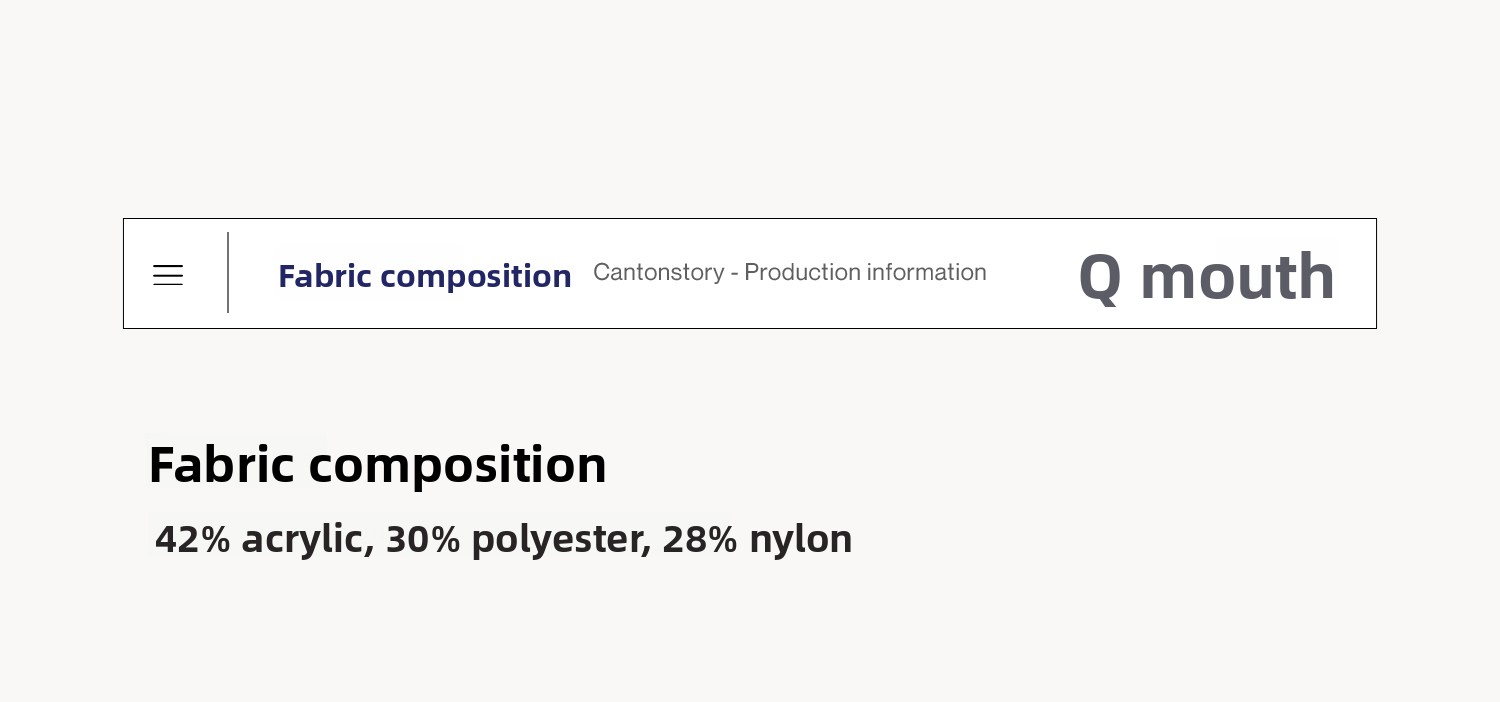This screenshot has width=1500, height=702.
Task: Click the word "acrylic"
Action: coord(302,540)
